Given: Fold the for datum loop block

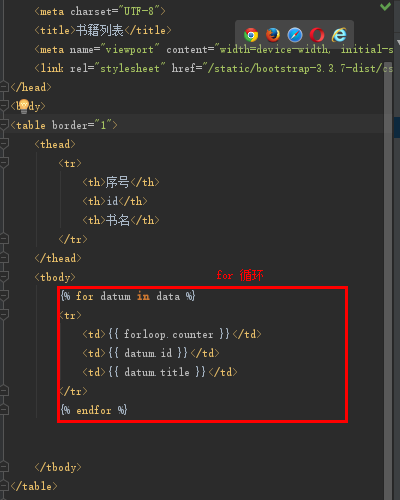Looking at the screenshot, I should click(x=4, y=296).
